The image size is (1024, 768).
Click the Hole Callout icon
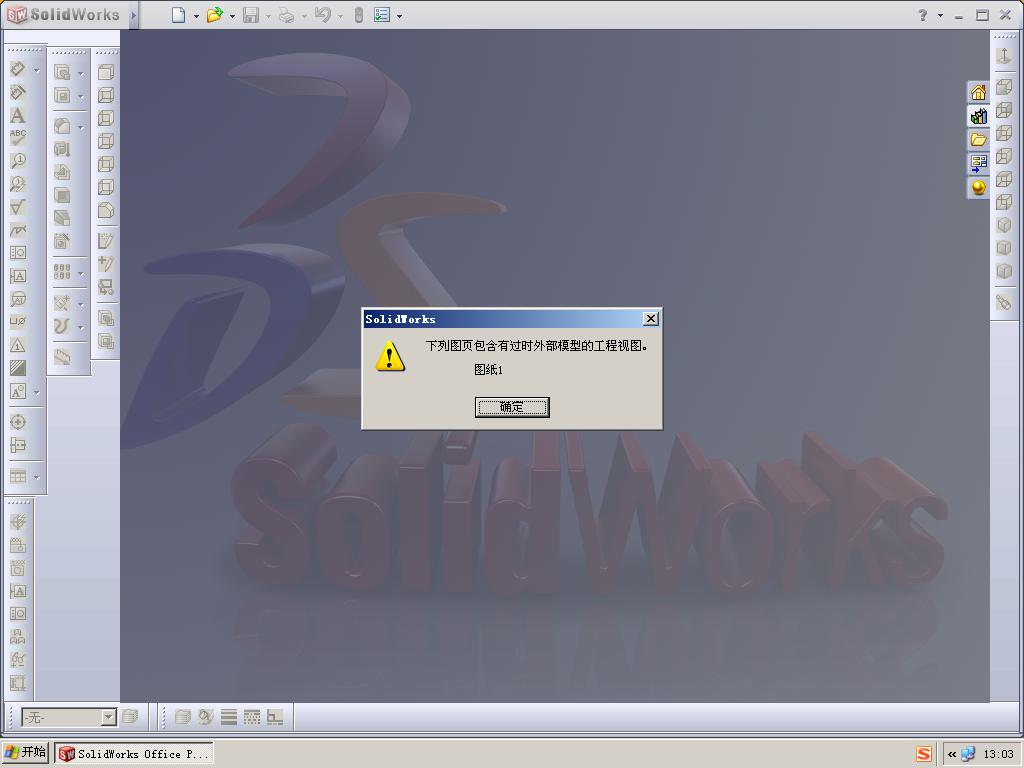(x=18, y=321)
